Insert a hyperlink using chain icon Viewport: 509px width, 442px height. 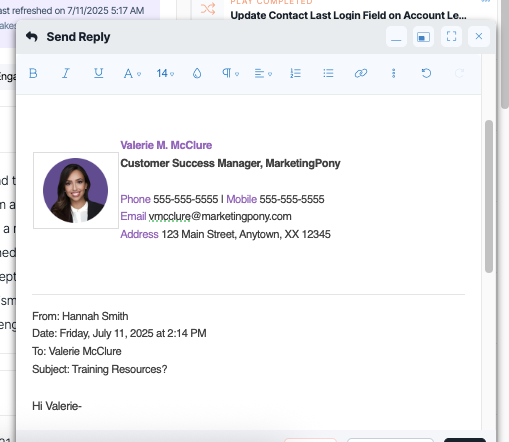[361, 73]
